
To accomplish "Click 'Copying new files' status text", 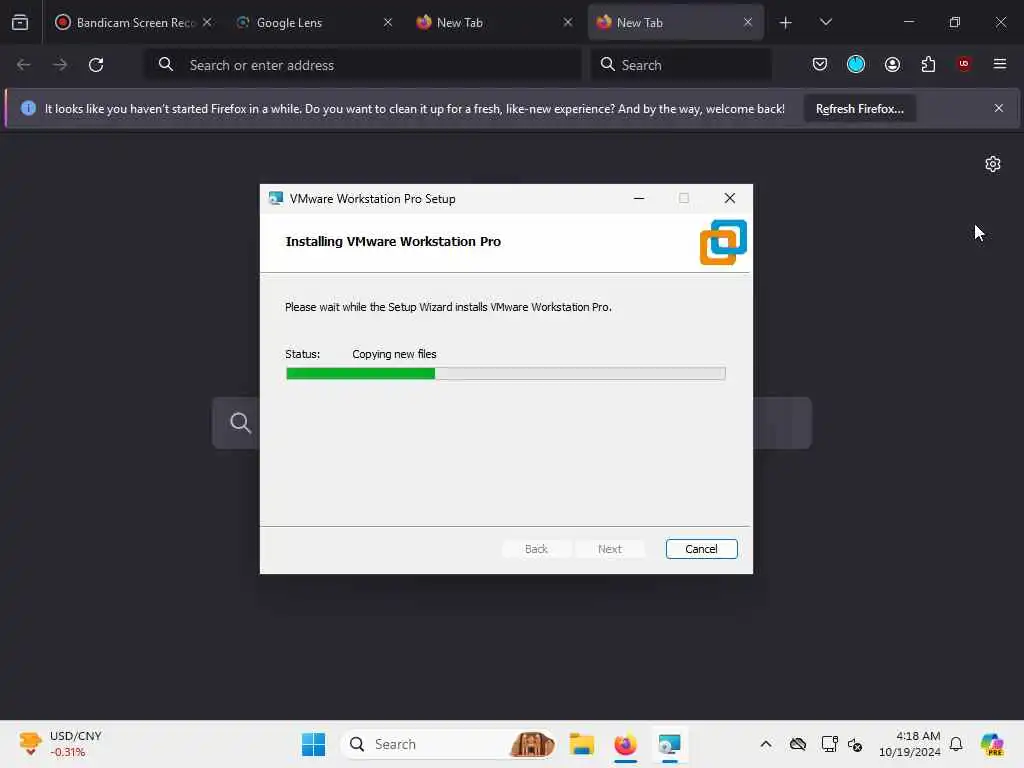I will tap(394, 354).
